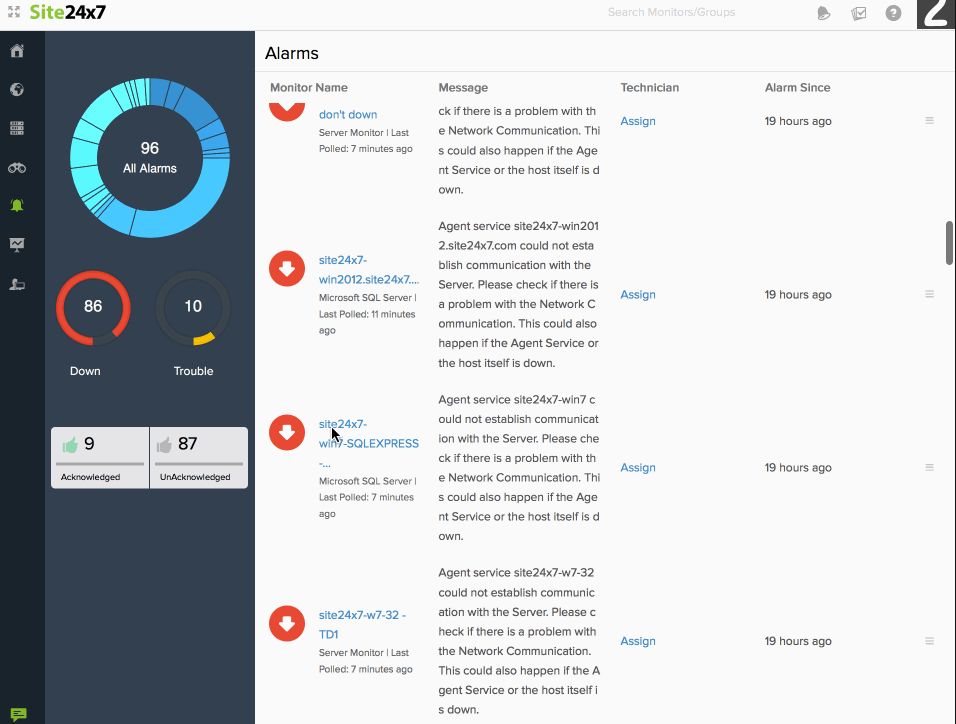
Task: Open the alarm bell icon in top header
Action: click(823, 13)
